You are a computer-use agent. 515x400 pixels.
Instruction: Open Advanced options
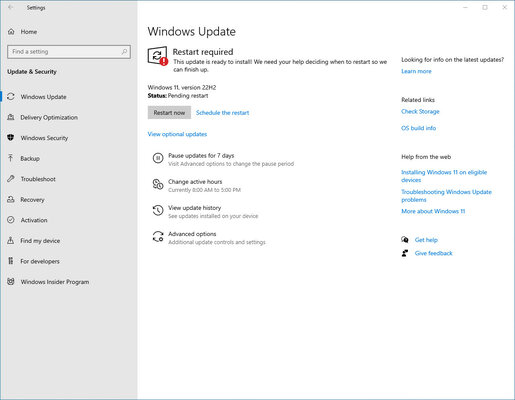[192, 234]
